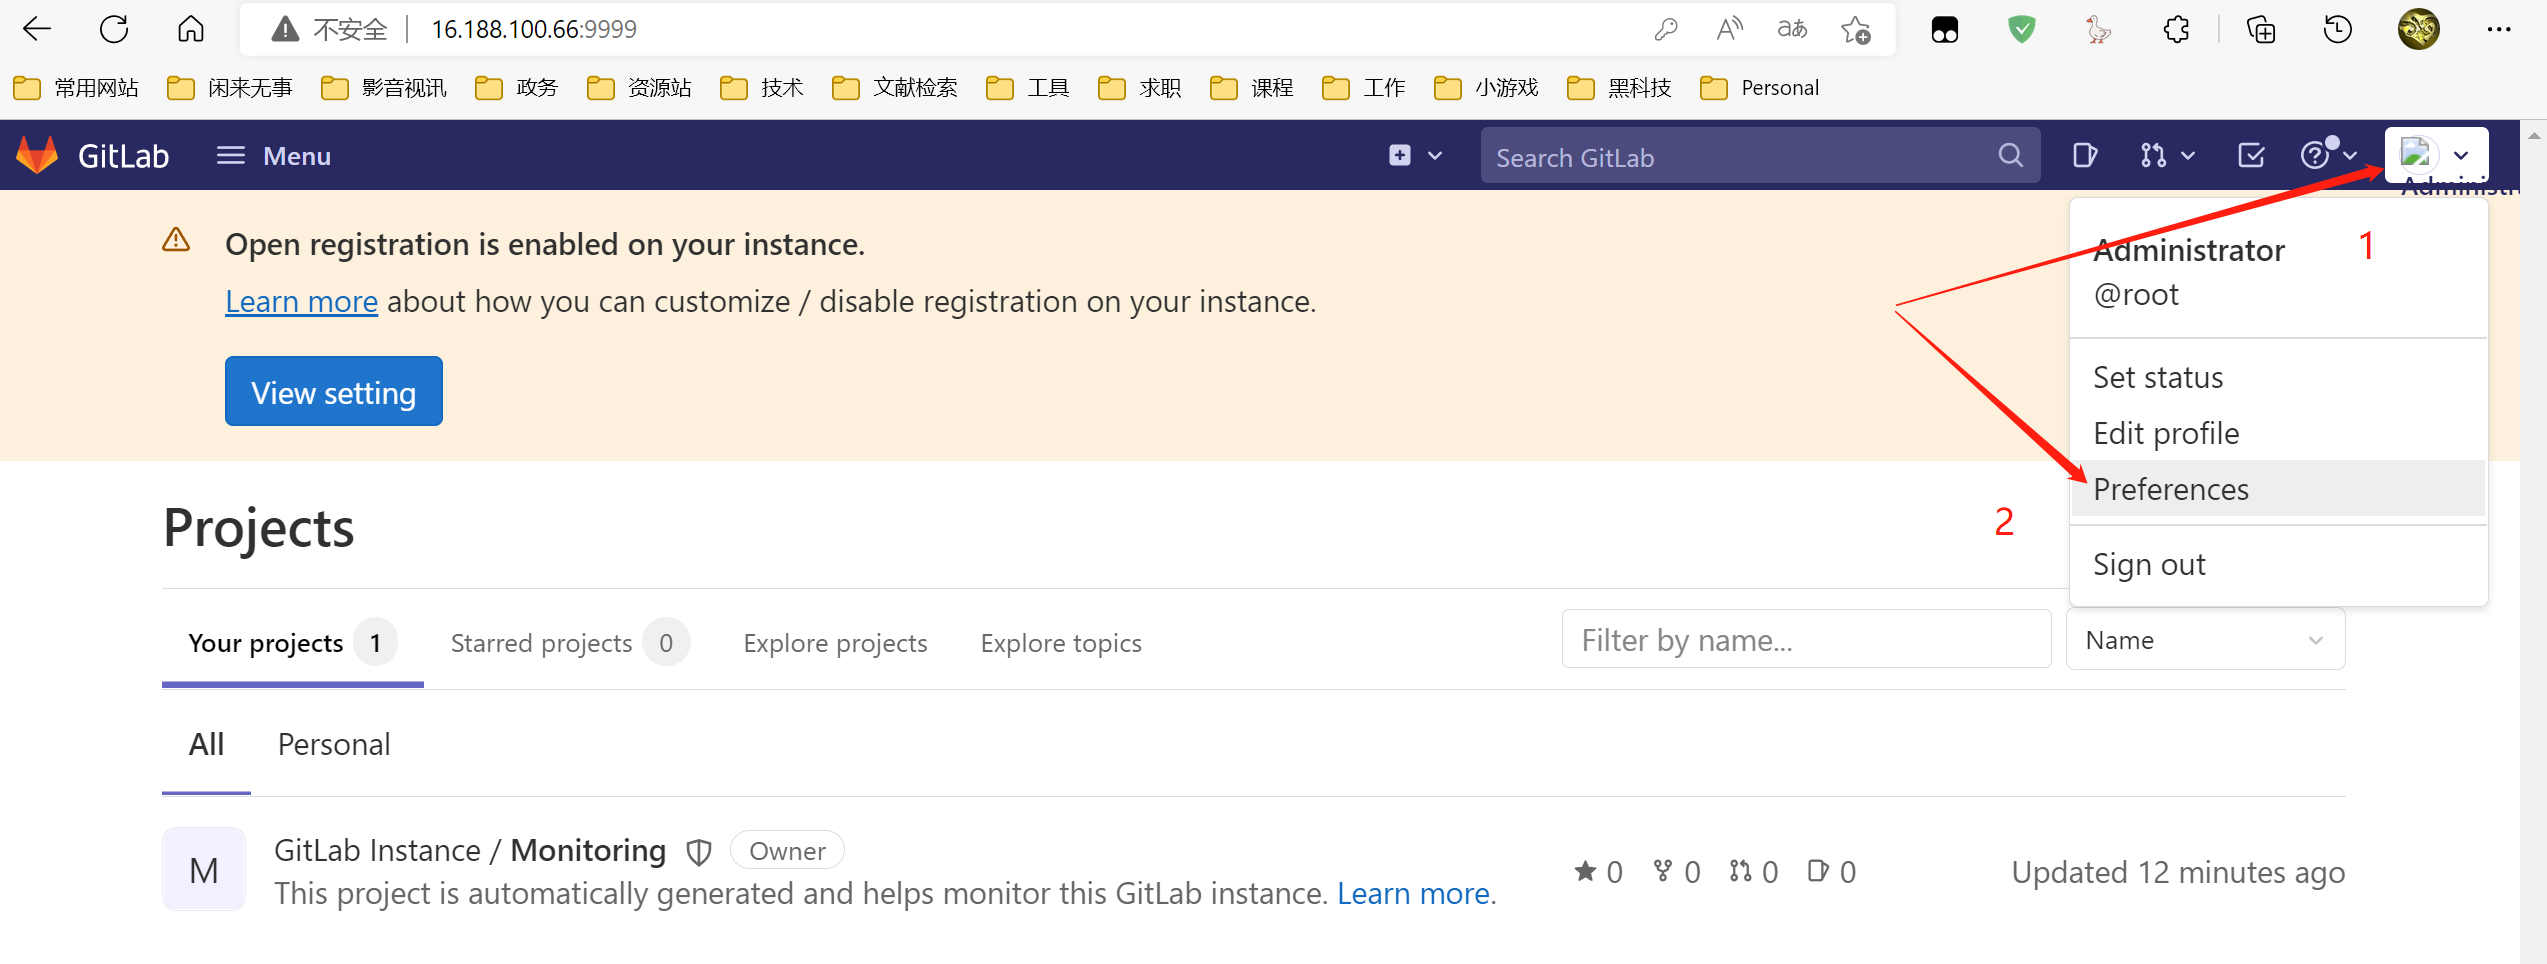Click the address bar URL 16.188.100.66:9999
Viewport: 2547px width, 964px height.
click(534, 29)
